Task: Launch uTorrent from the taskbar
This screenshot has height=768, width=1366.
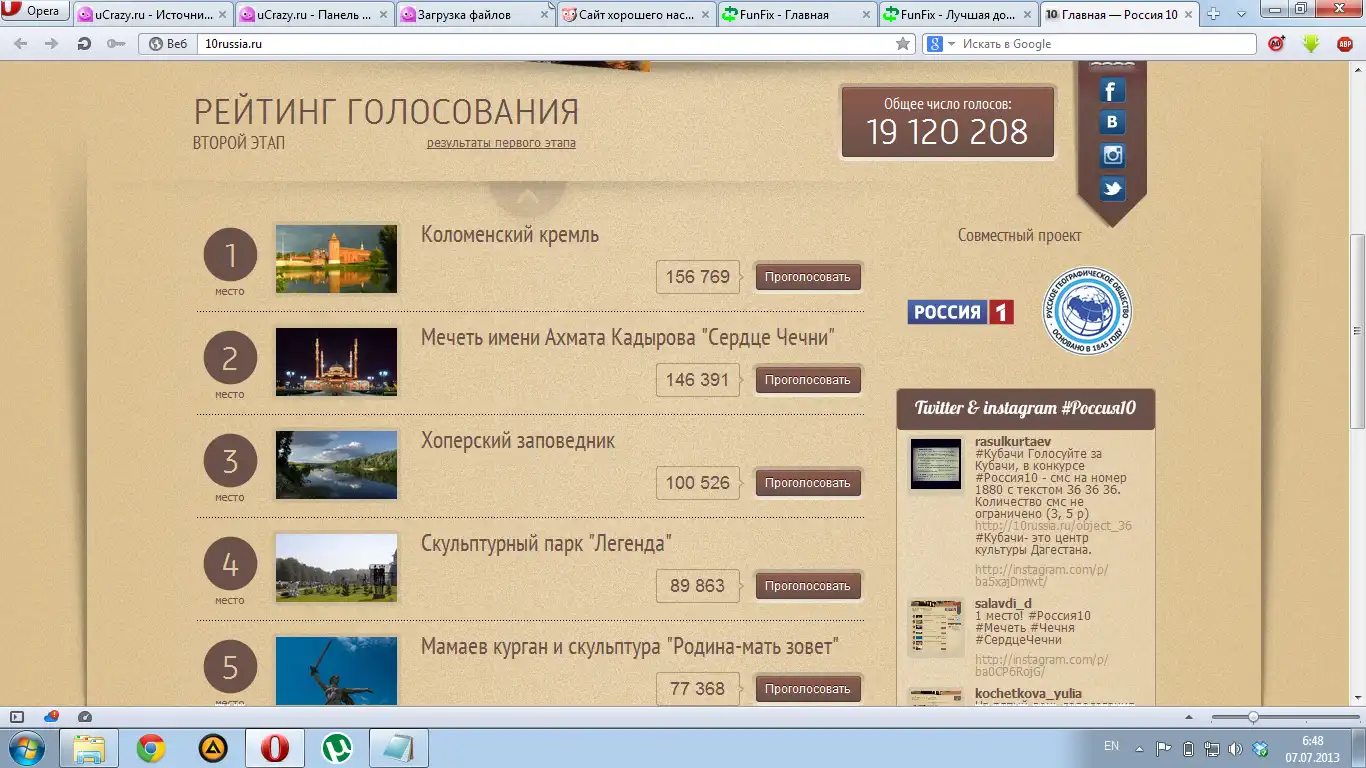Action: 337,748
